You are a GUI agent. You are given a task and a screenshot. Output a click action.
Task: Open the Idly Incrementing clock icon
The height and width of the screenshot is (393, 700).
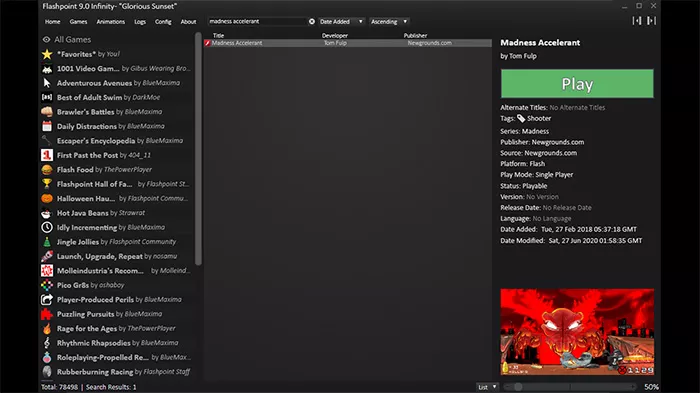[x=47, y=227]
